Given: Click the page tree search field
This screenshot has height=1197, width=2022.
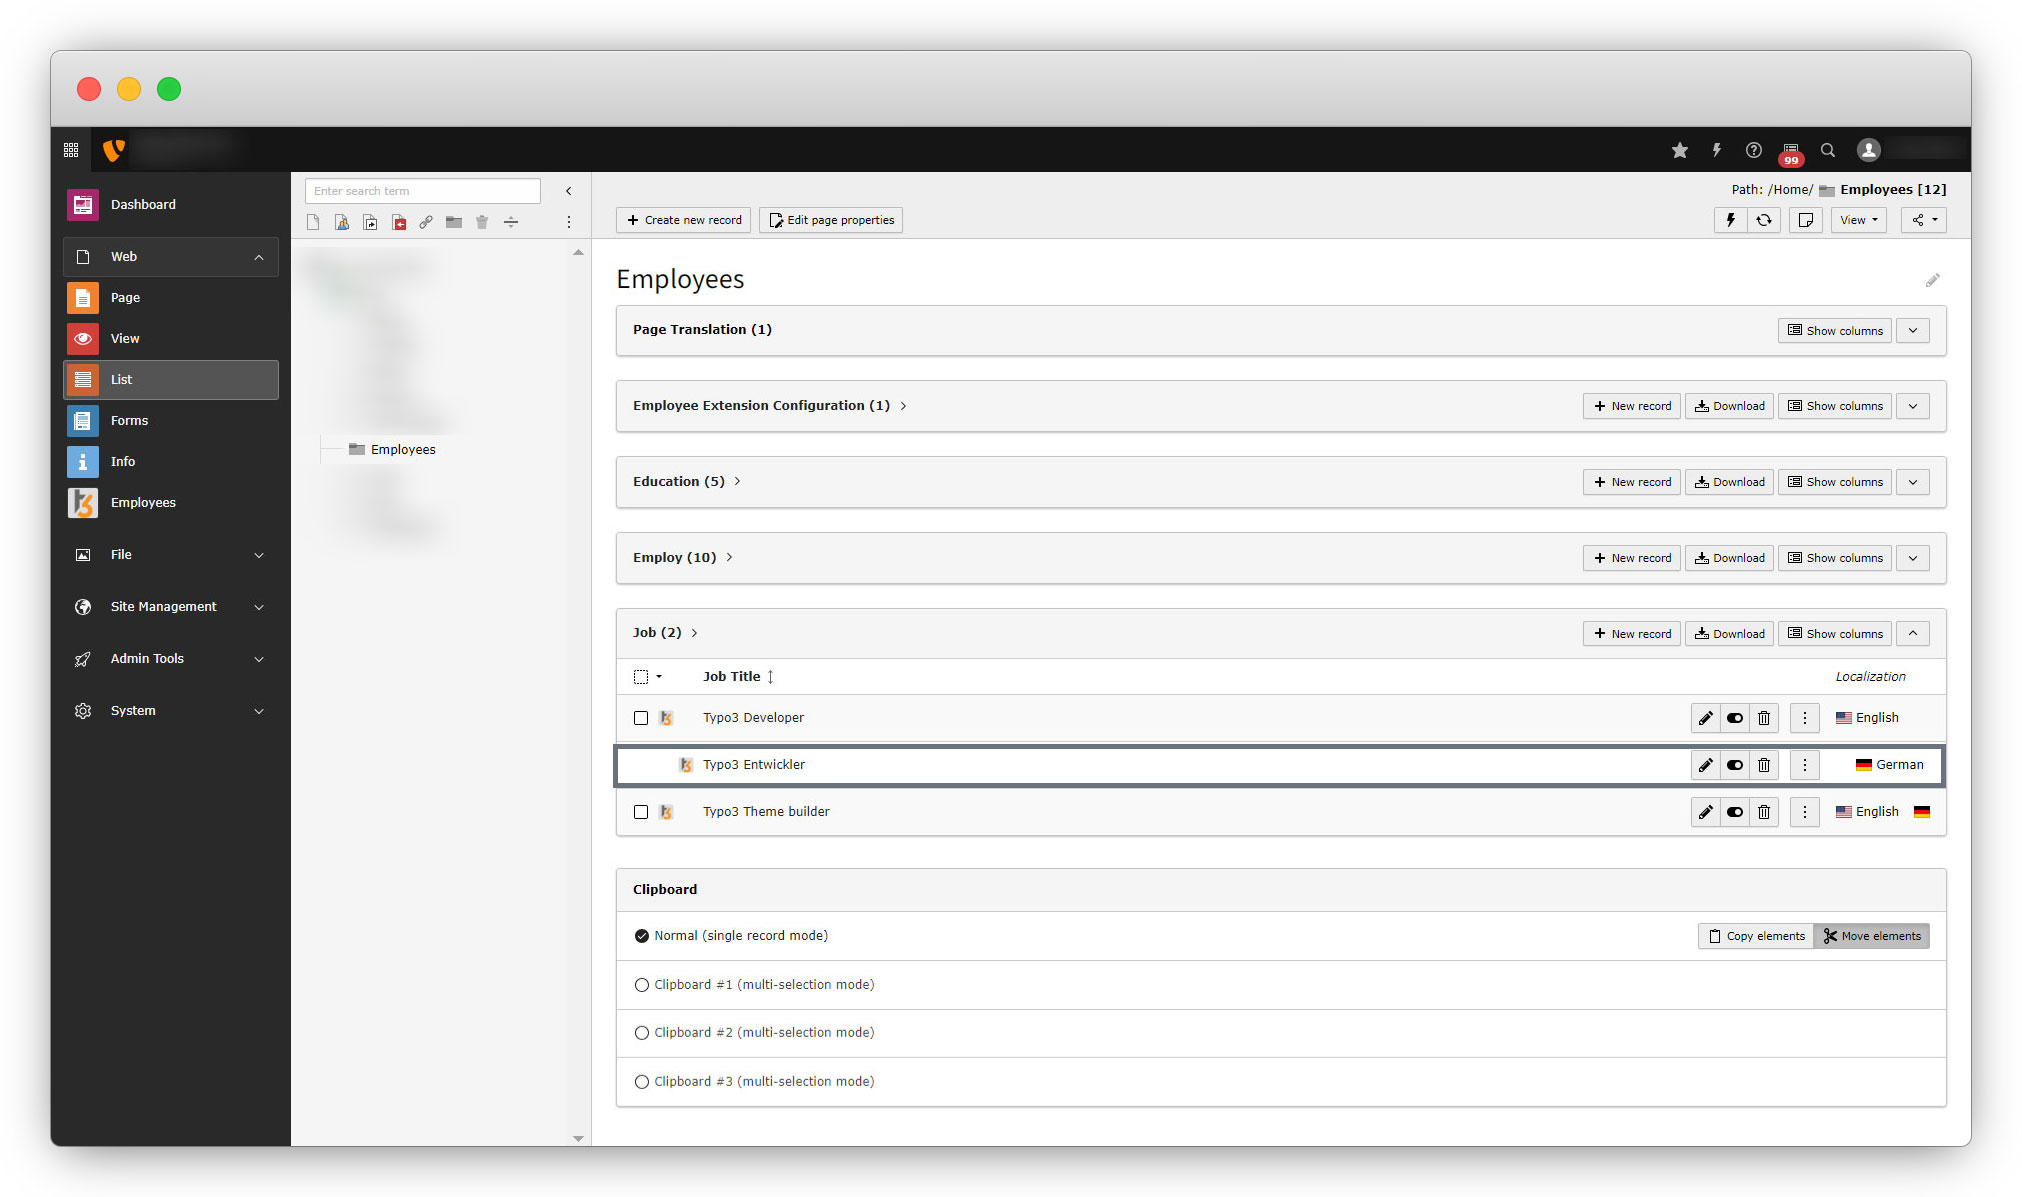Looking at the screenshot, I should (422, 191).
